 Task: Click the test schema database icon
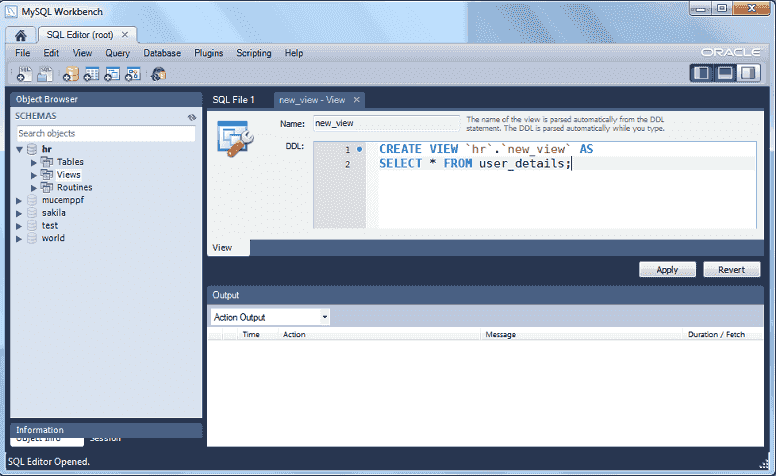pos(32,226)
